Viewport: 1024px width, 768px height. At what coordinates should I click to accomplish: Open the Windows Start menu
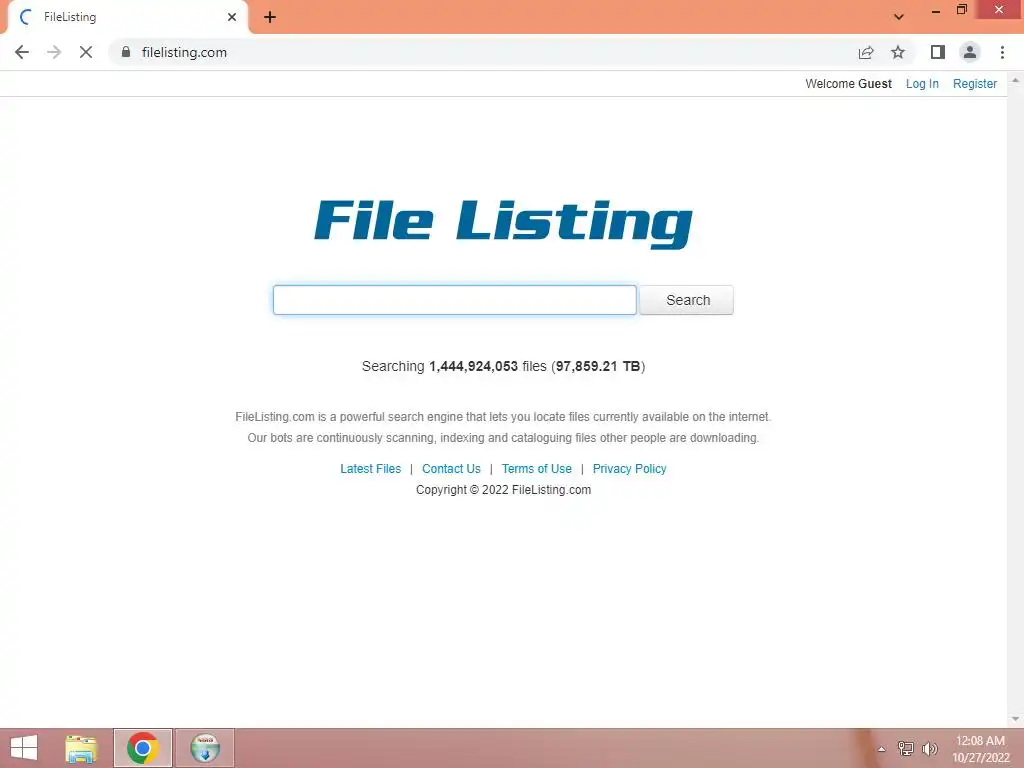[24, 748]
